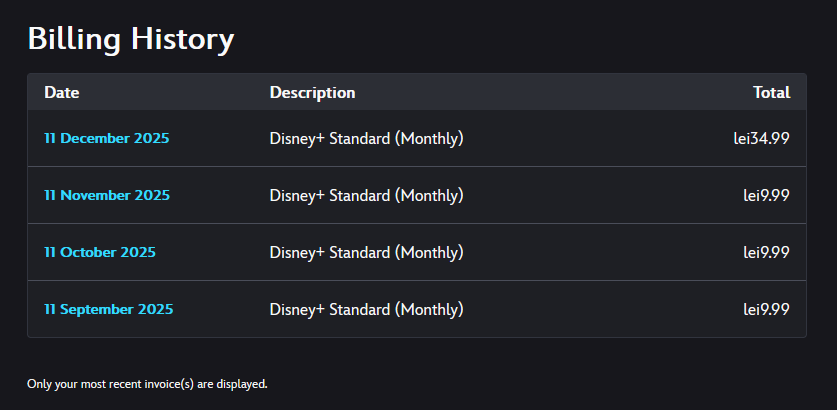Click the Billing History page heading
837x410 pixels.
click(x=131, y=39)
